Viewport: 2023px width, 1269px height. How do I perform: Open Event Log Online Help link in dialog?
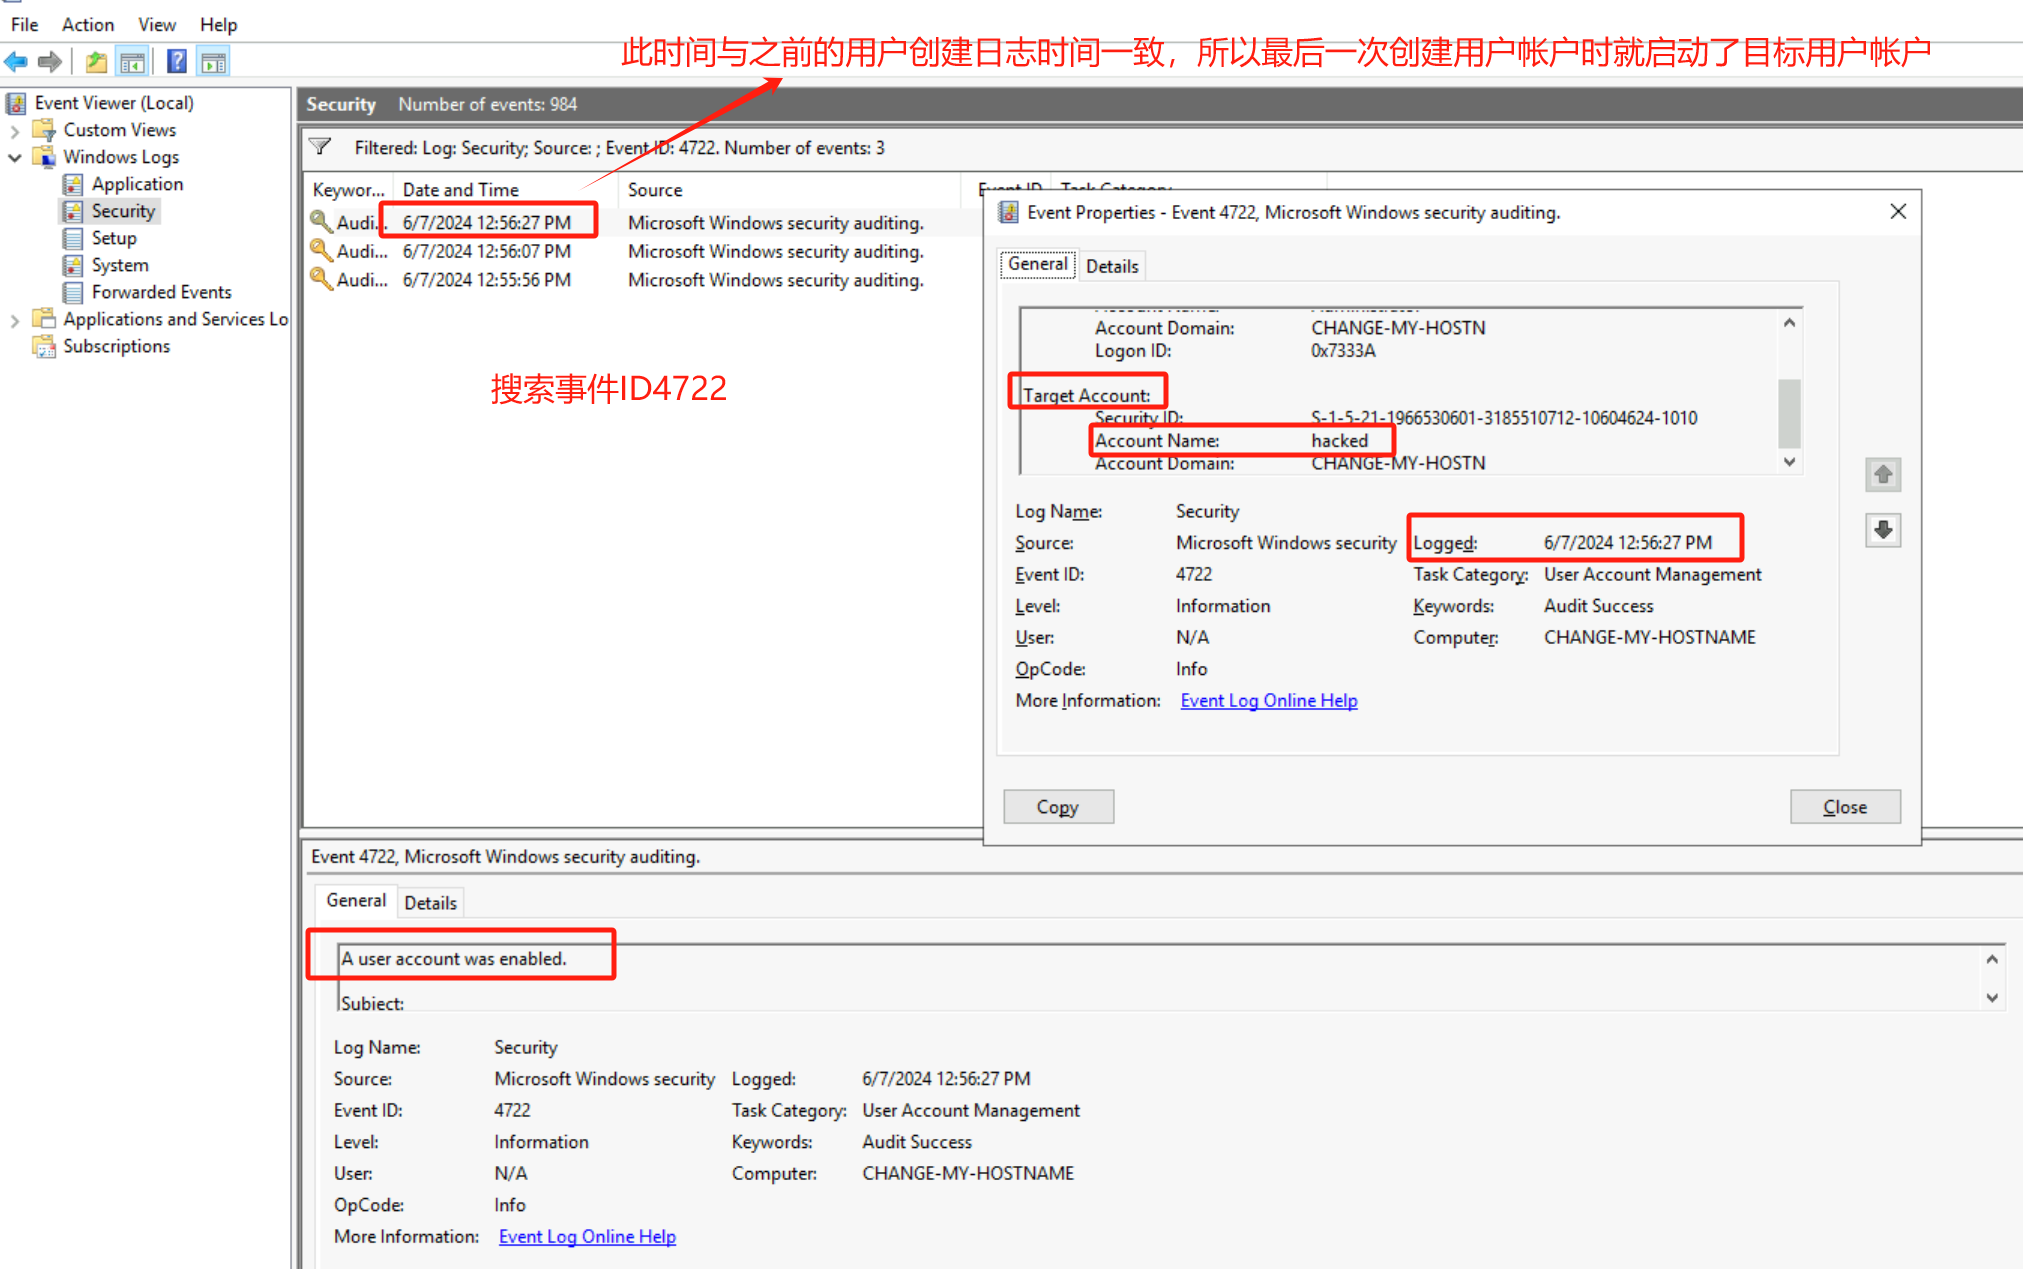pos(1268,701)
